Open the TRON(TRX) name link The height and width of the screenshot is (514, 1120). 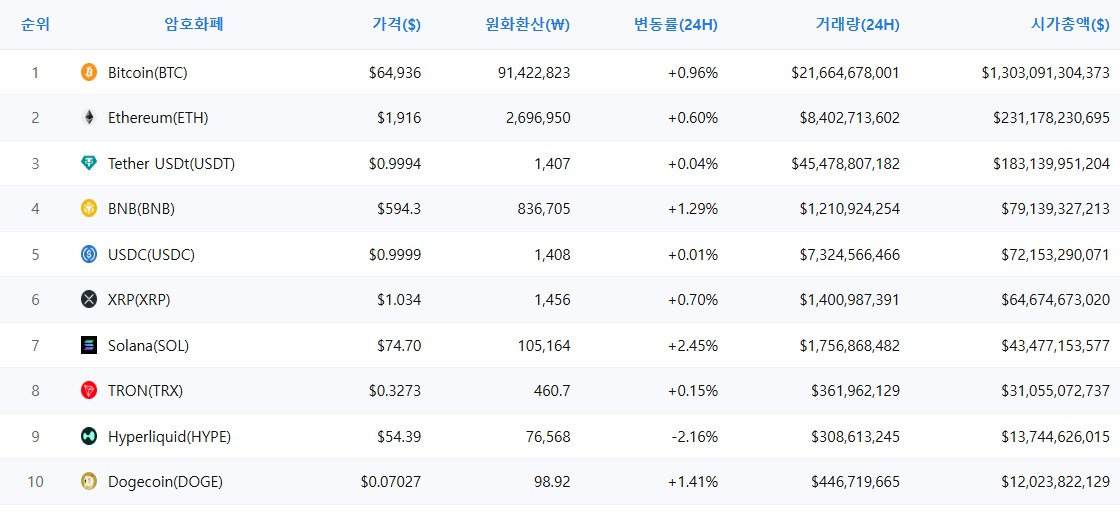(x=146, y=391)
